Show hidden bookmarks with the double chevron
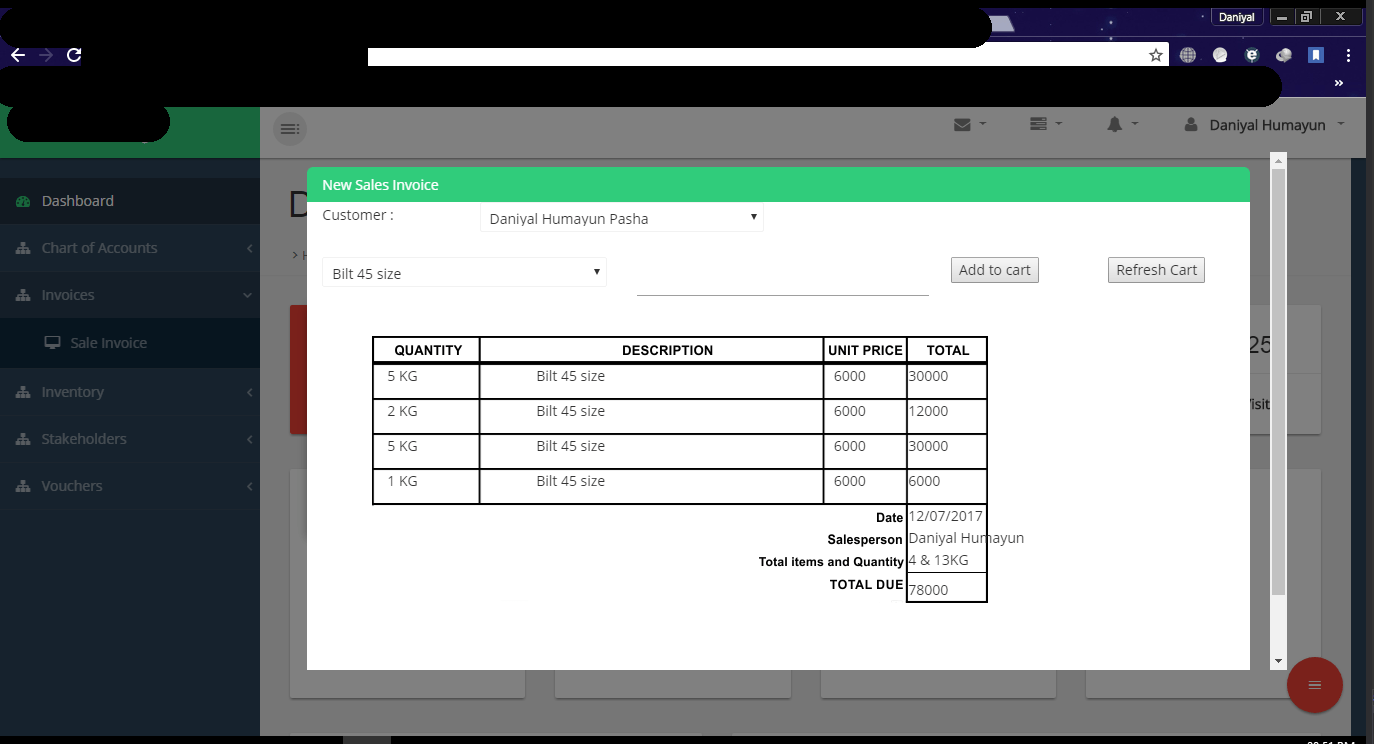The height and width of the screenshot is (744, 1374). point(1339,83)
